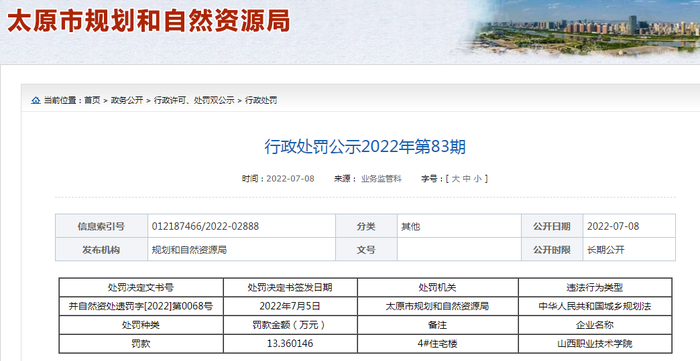Click the 违法行为类型 header cell

tap(595, 287)
